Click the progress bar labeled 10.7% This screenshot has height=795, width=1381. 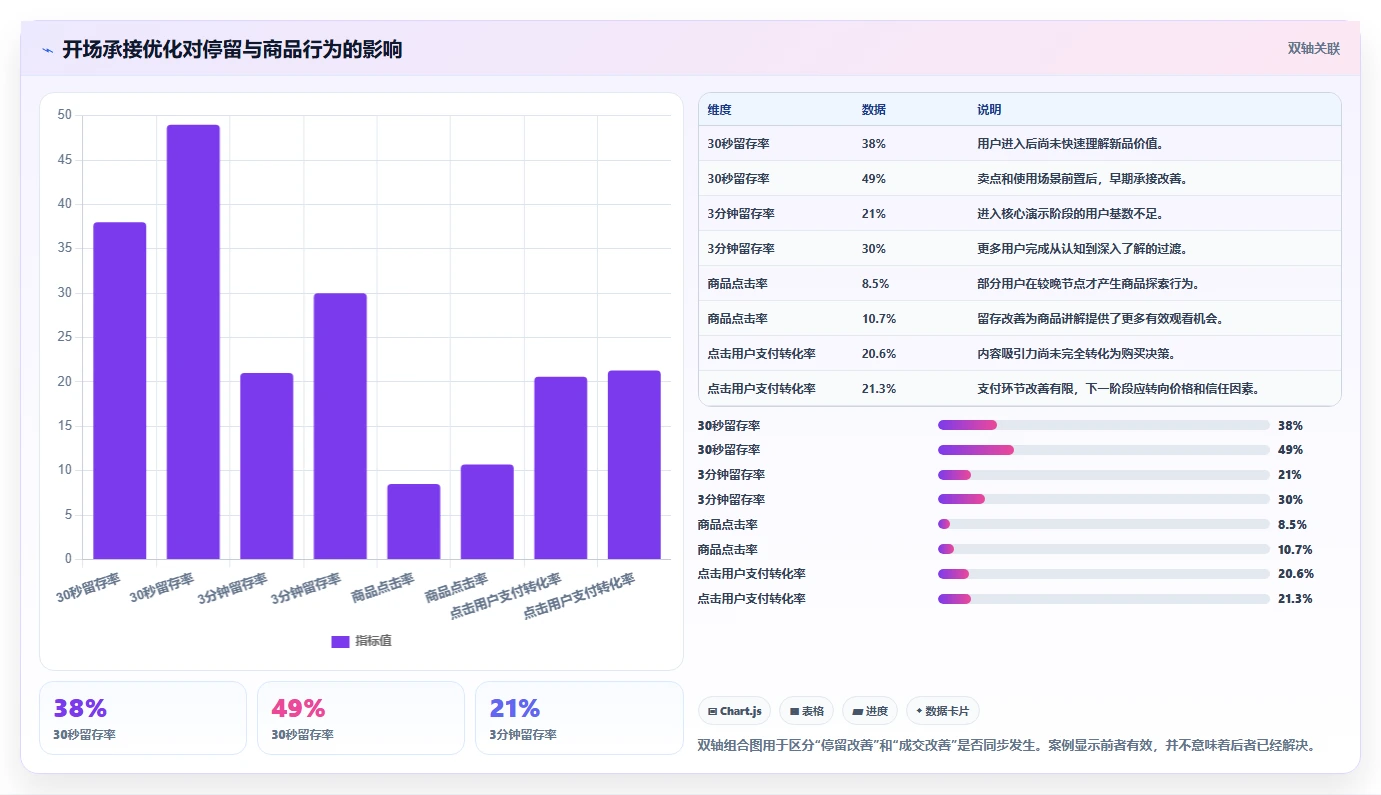(1104, 549)
